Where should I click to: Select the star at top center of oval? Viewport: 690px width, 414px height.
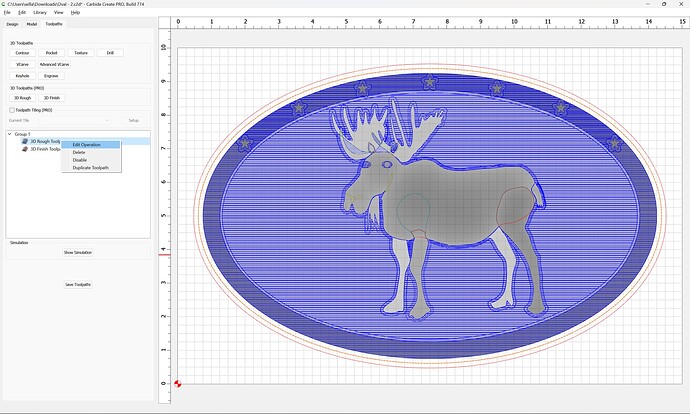pos(429,81)
